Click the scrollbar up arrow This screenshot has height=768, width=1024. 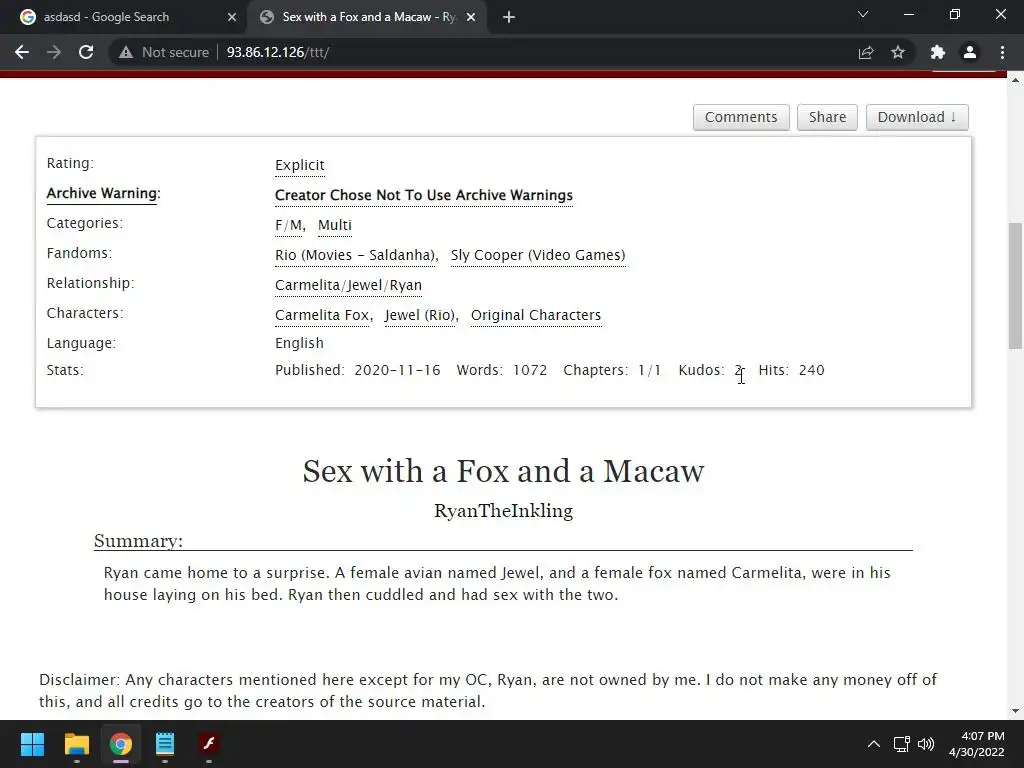(x=1015, y=80)
